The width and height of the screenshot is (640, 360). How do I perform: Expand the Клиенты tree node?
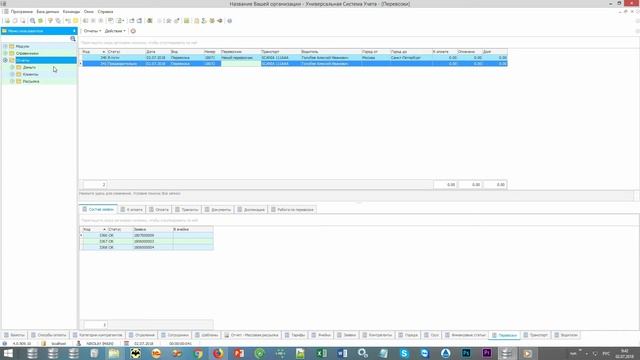tap(12, 74)
